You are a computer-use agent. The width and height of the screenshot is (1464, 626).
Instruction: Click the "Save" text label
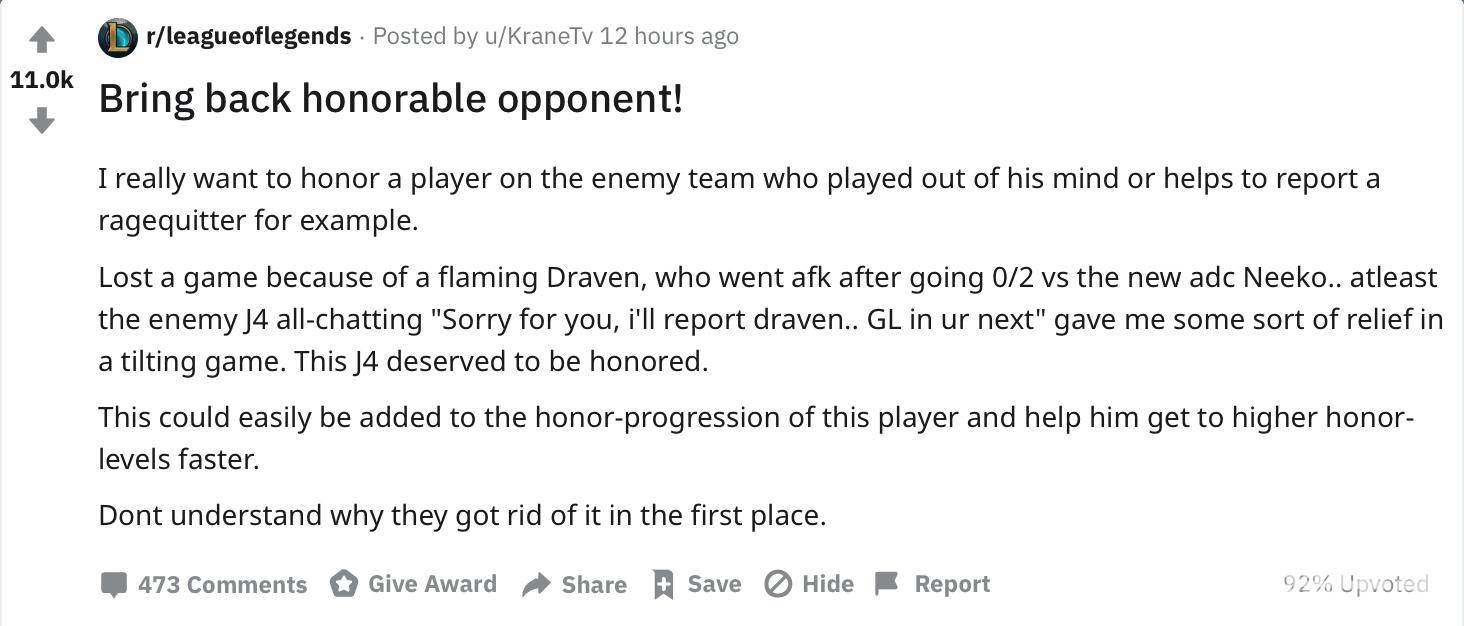click(x=714, y=584)
